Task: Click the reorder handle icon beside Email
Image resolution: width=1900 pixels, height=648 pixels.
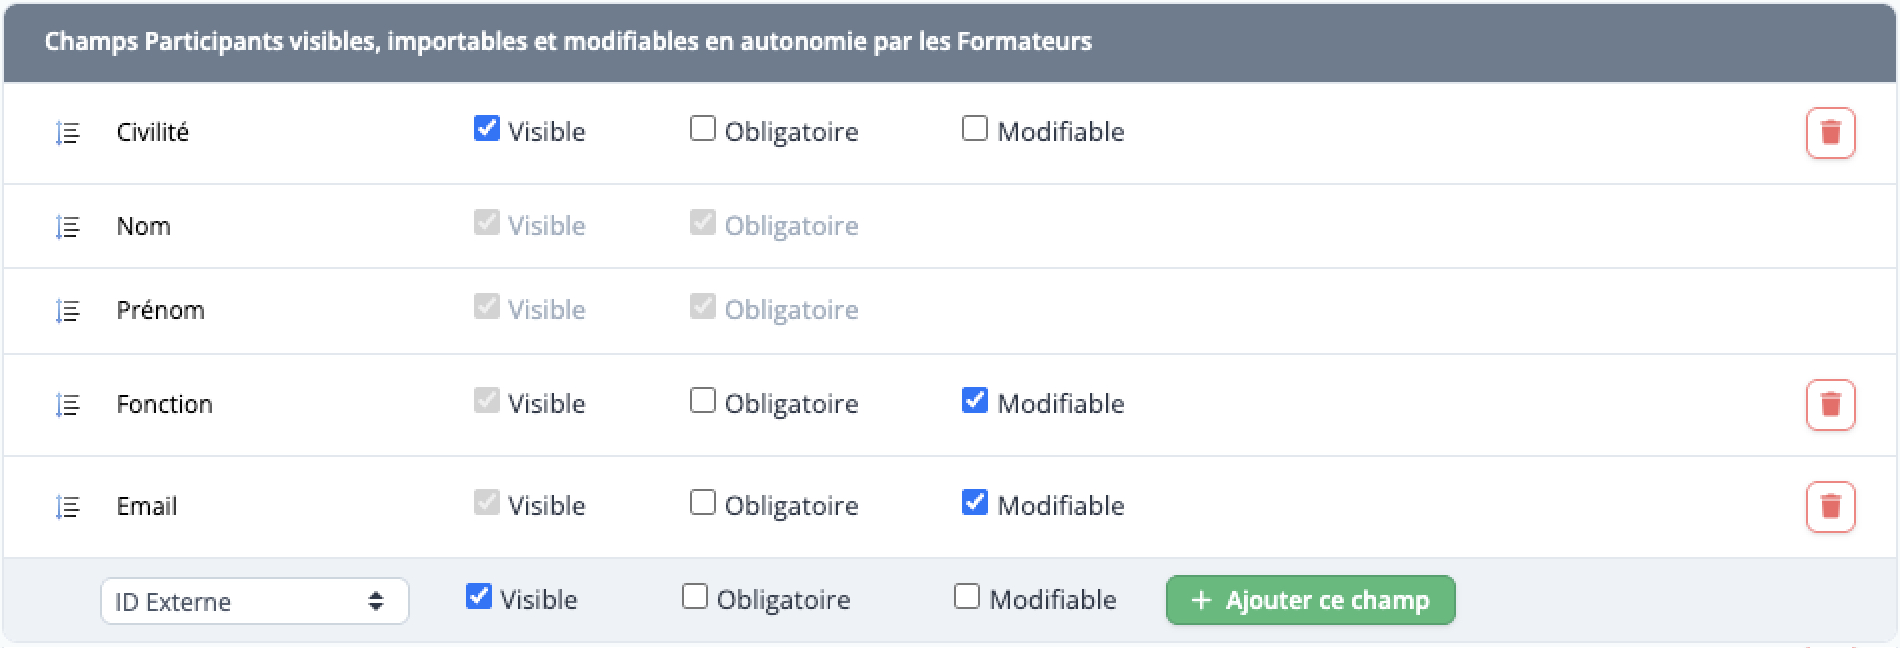Action: (x=67, y=507)
